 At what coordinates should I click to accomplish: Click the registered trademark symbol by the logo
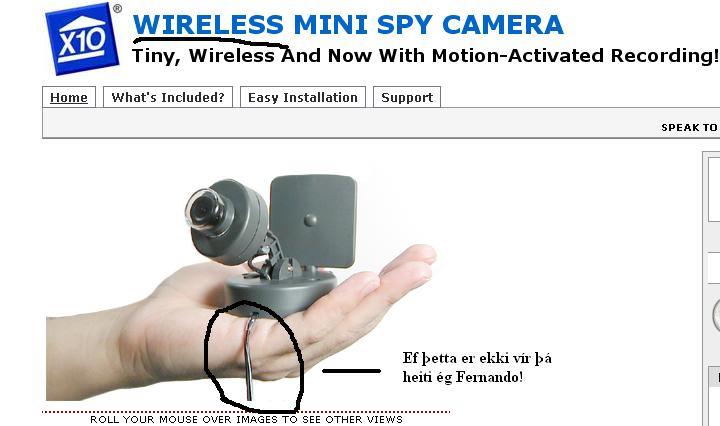(x=118, y=8)
